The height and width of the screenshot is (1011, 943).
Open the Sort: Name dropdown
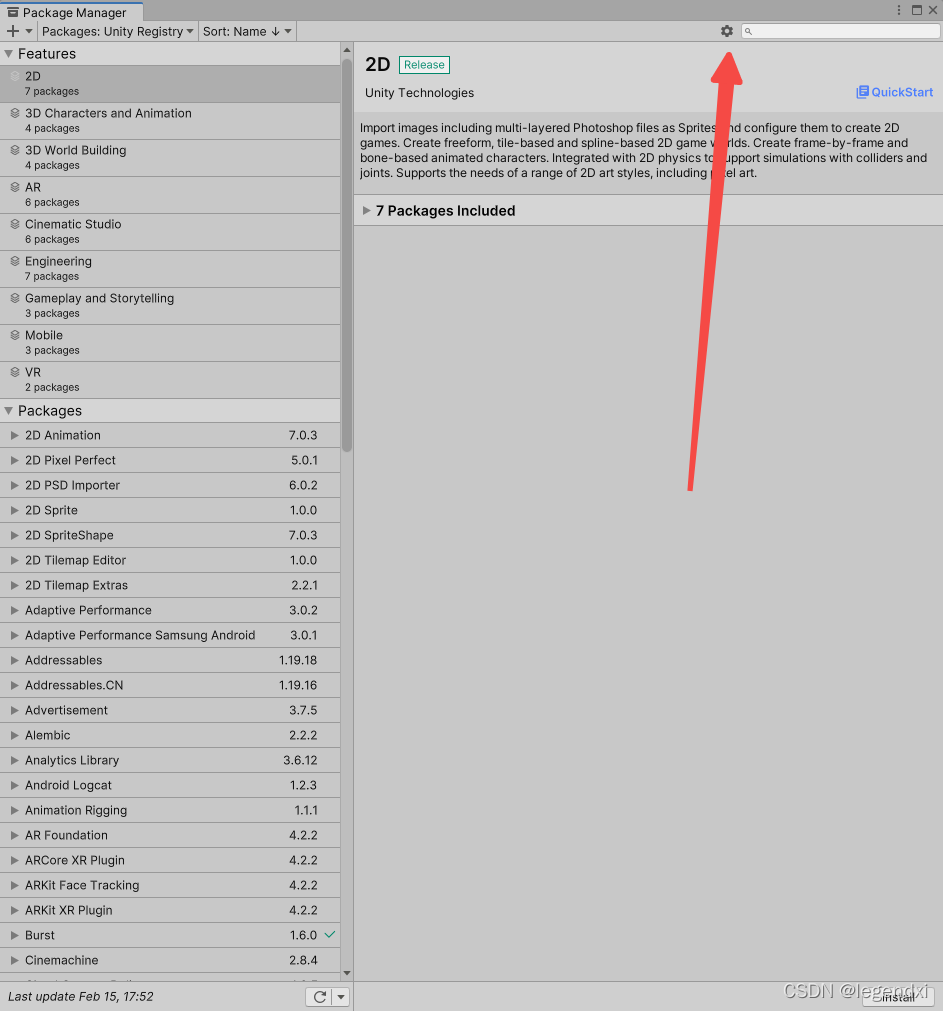pos(247,31)
